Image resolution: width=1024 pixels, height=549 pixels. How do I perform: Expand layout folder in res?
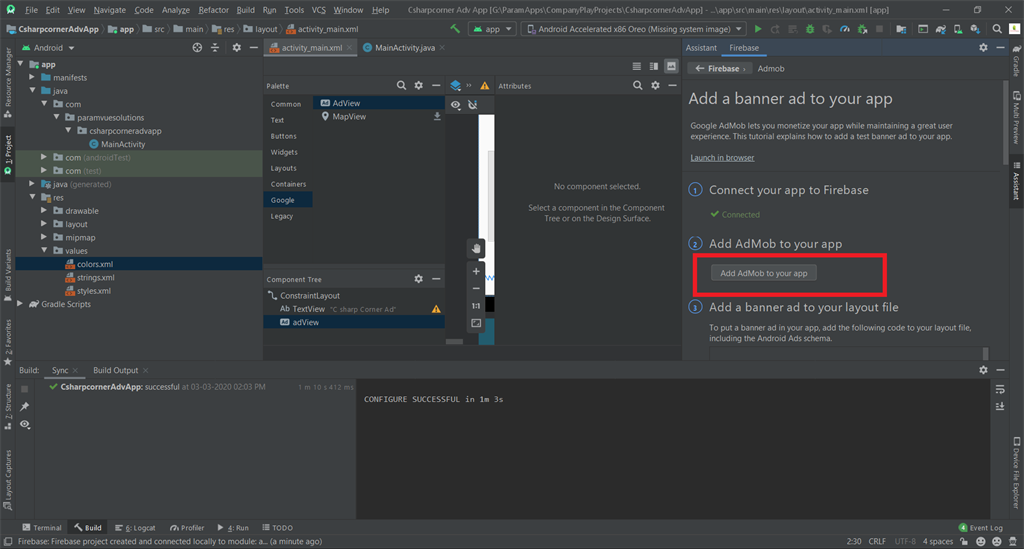[x=44, y=224]
